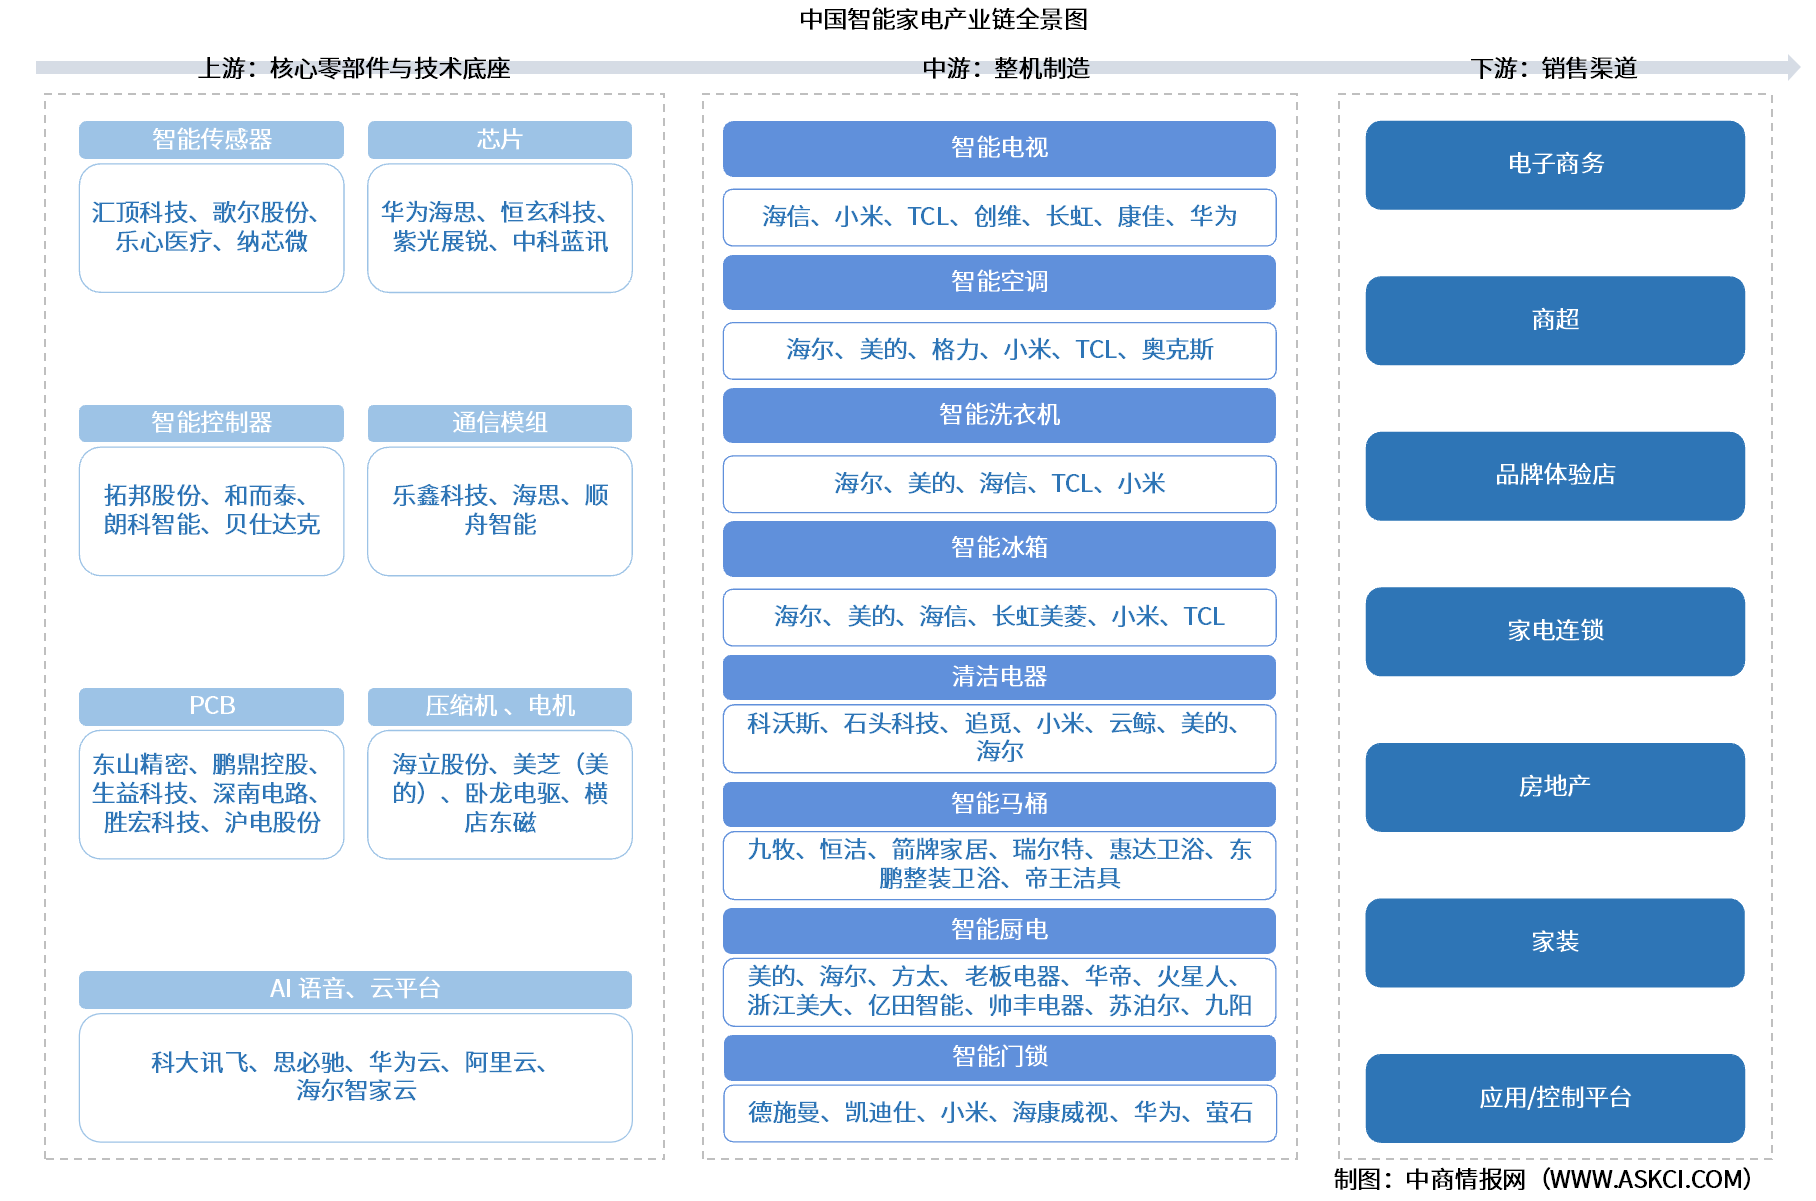Select the 拓邦股份、和而泰 company box

[x=211, y=511]
